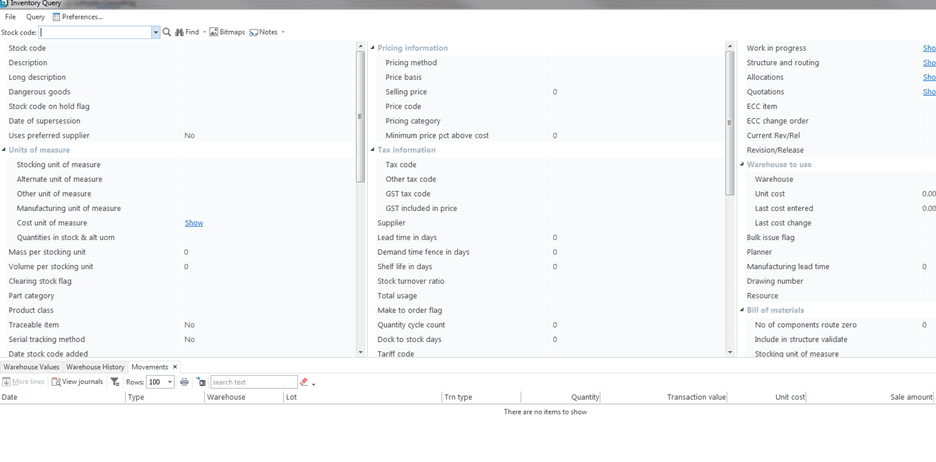Image resolution: width=936 pixels, height=462 pixels.
Task: Switch to the Warehouse Values tab
Action: 31,367
